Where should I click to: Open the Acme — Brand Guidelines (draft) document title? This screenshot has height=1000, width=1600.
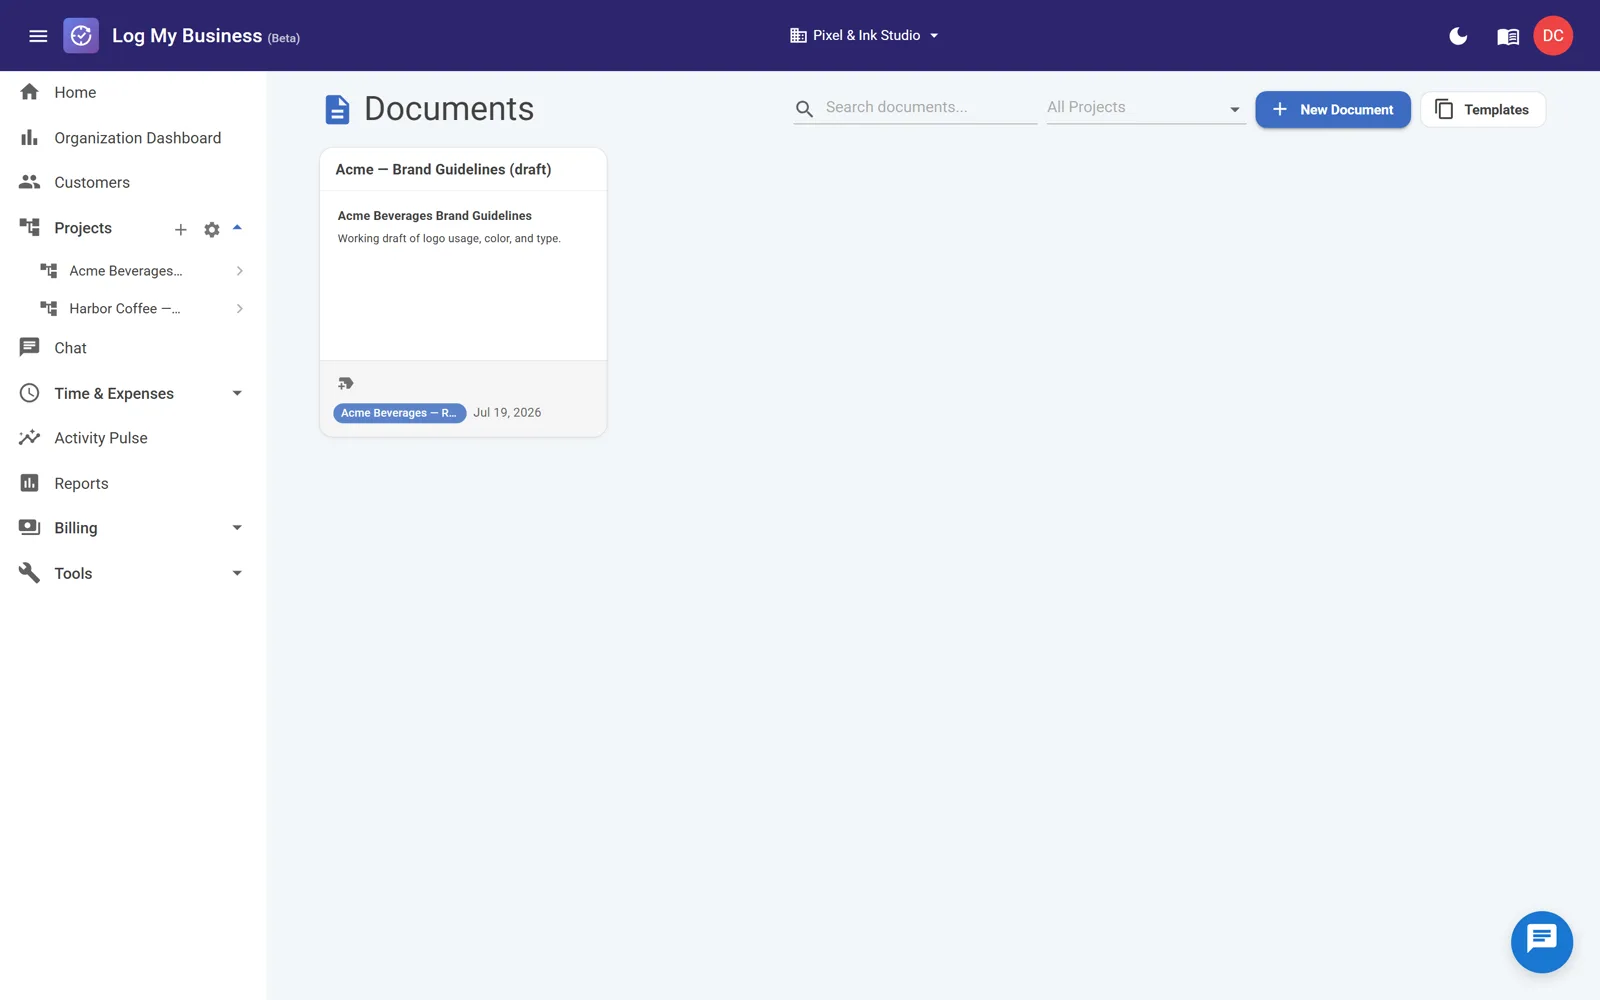coord(444,170)
